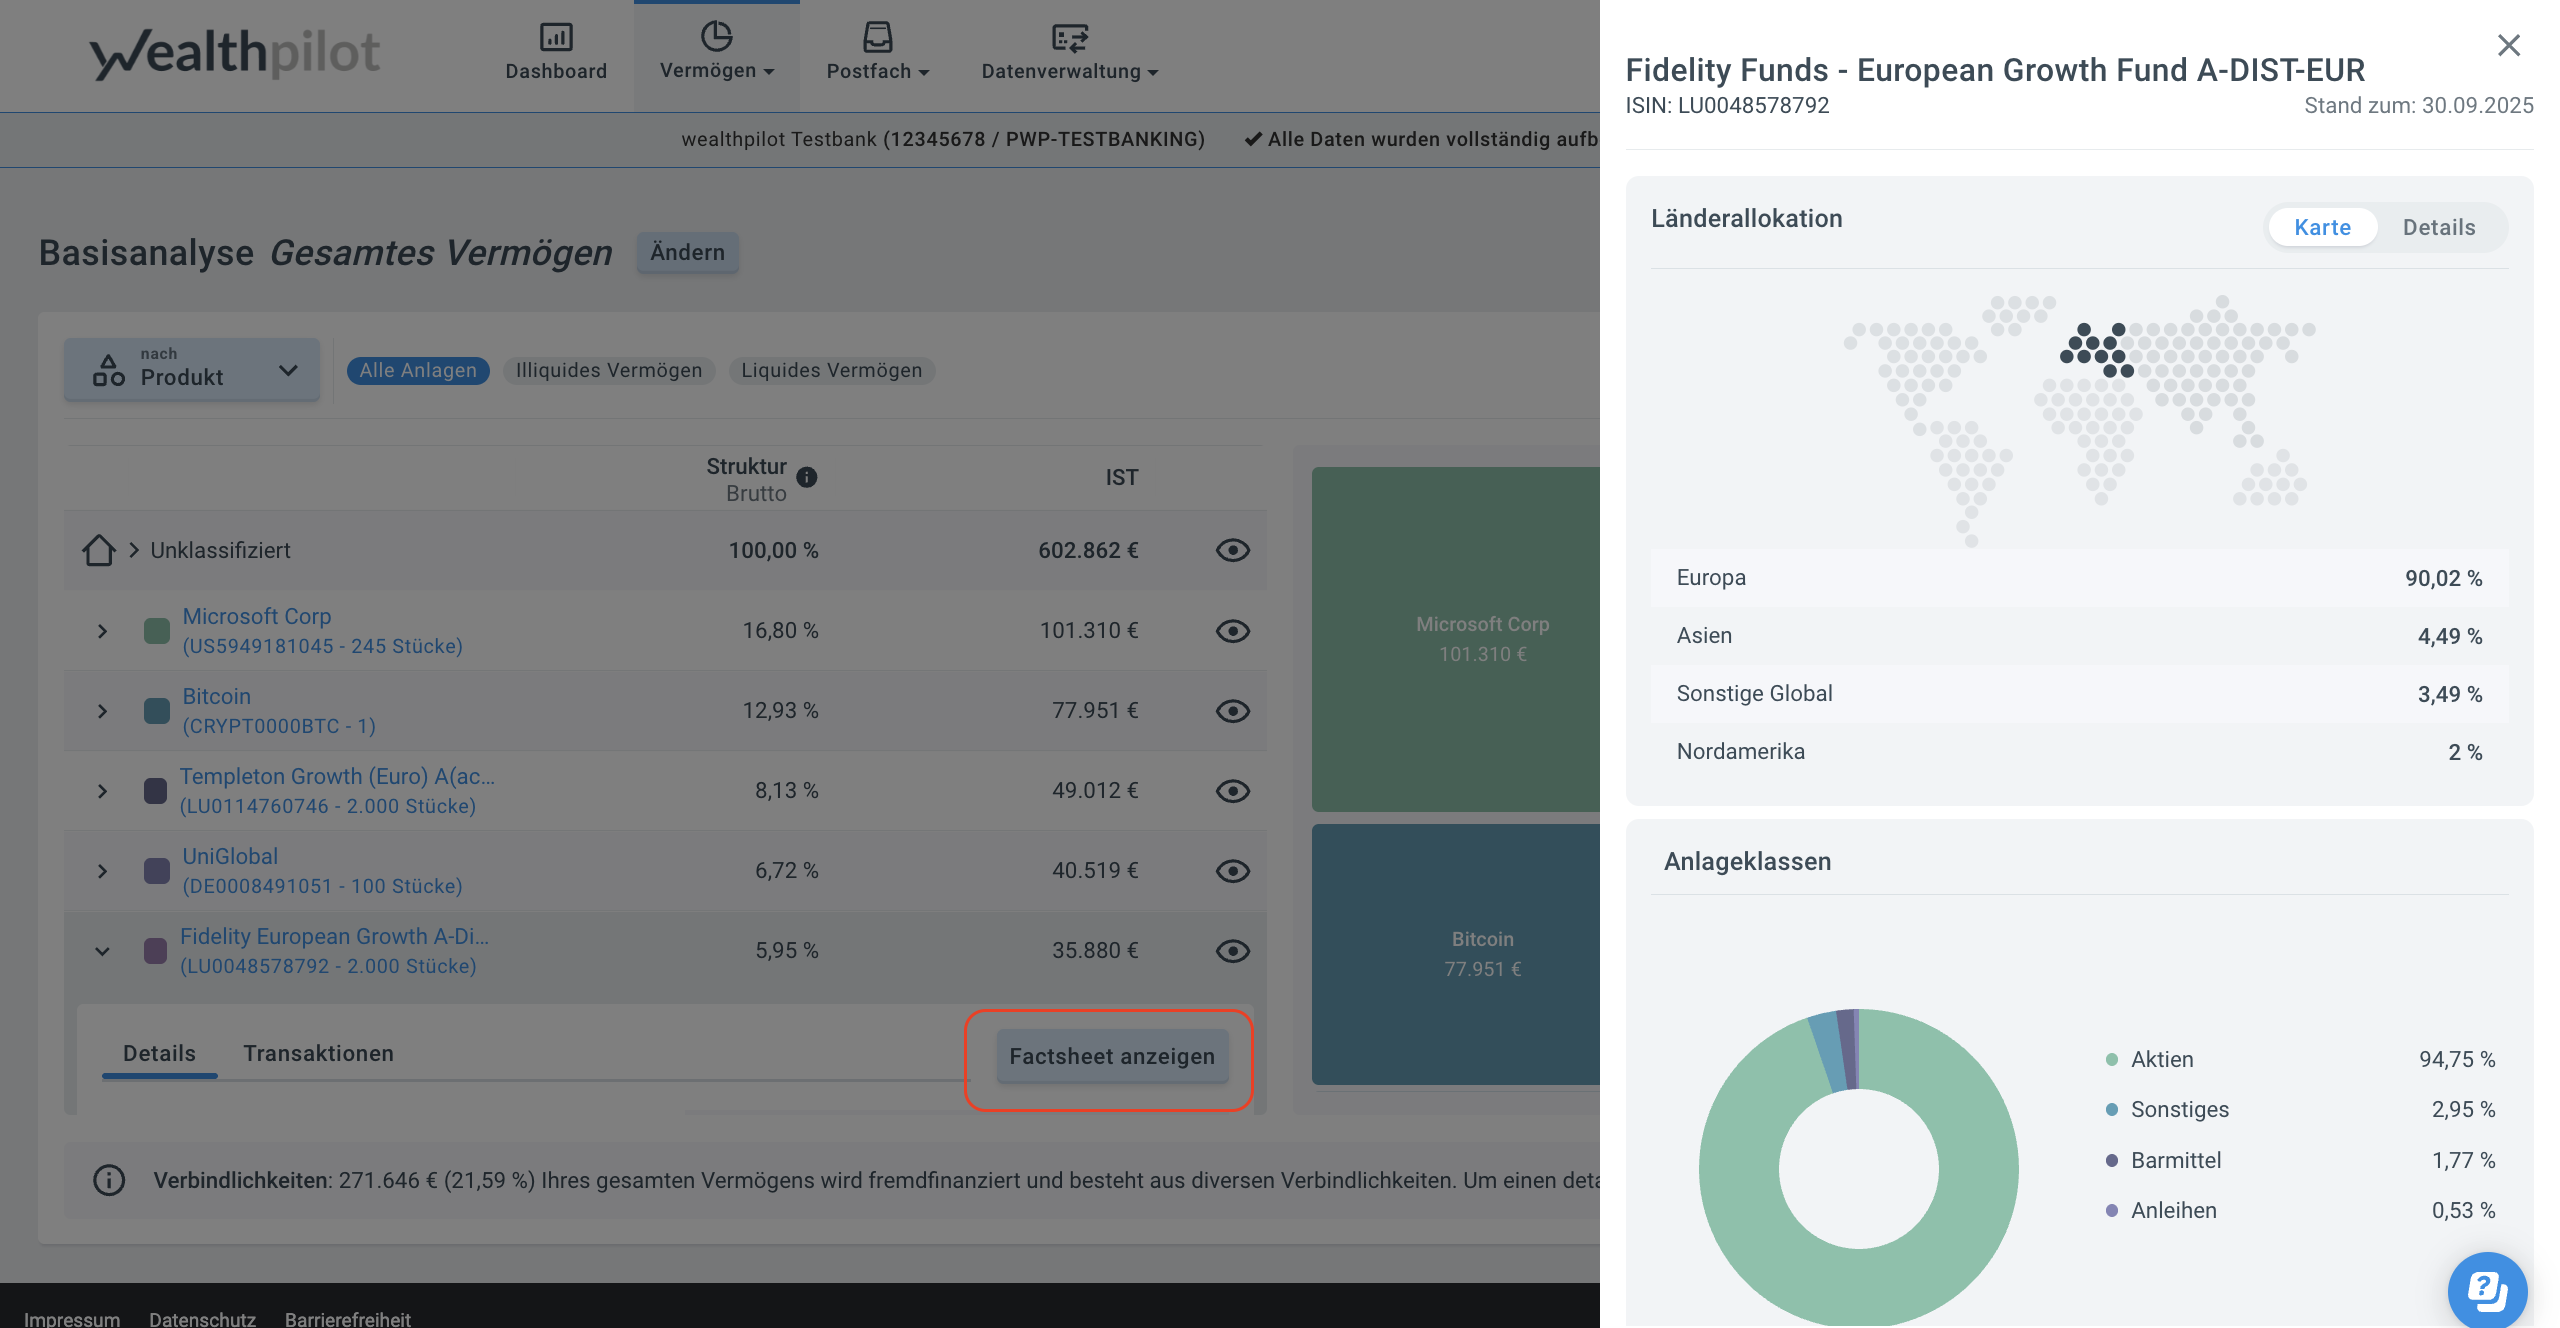Toggle the UniGlobal eye visibility icon
The width and height of the screenshot is (2560, 1328).
pyautogui.click(x=1232, y=871)
